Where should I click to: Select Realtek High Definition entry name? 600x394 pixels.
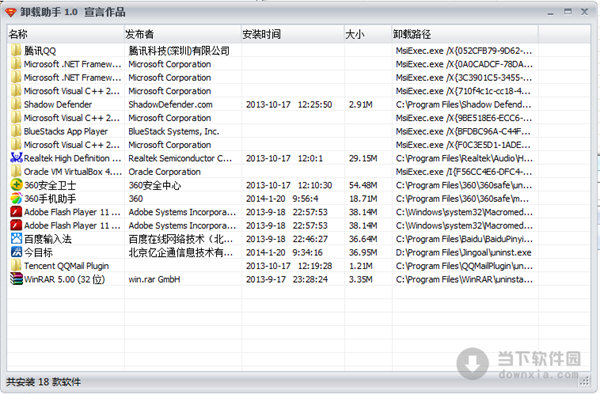72,158
